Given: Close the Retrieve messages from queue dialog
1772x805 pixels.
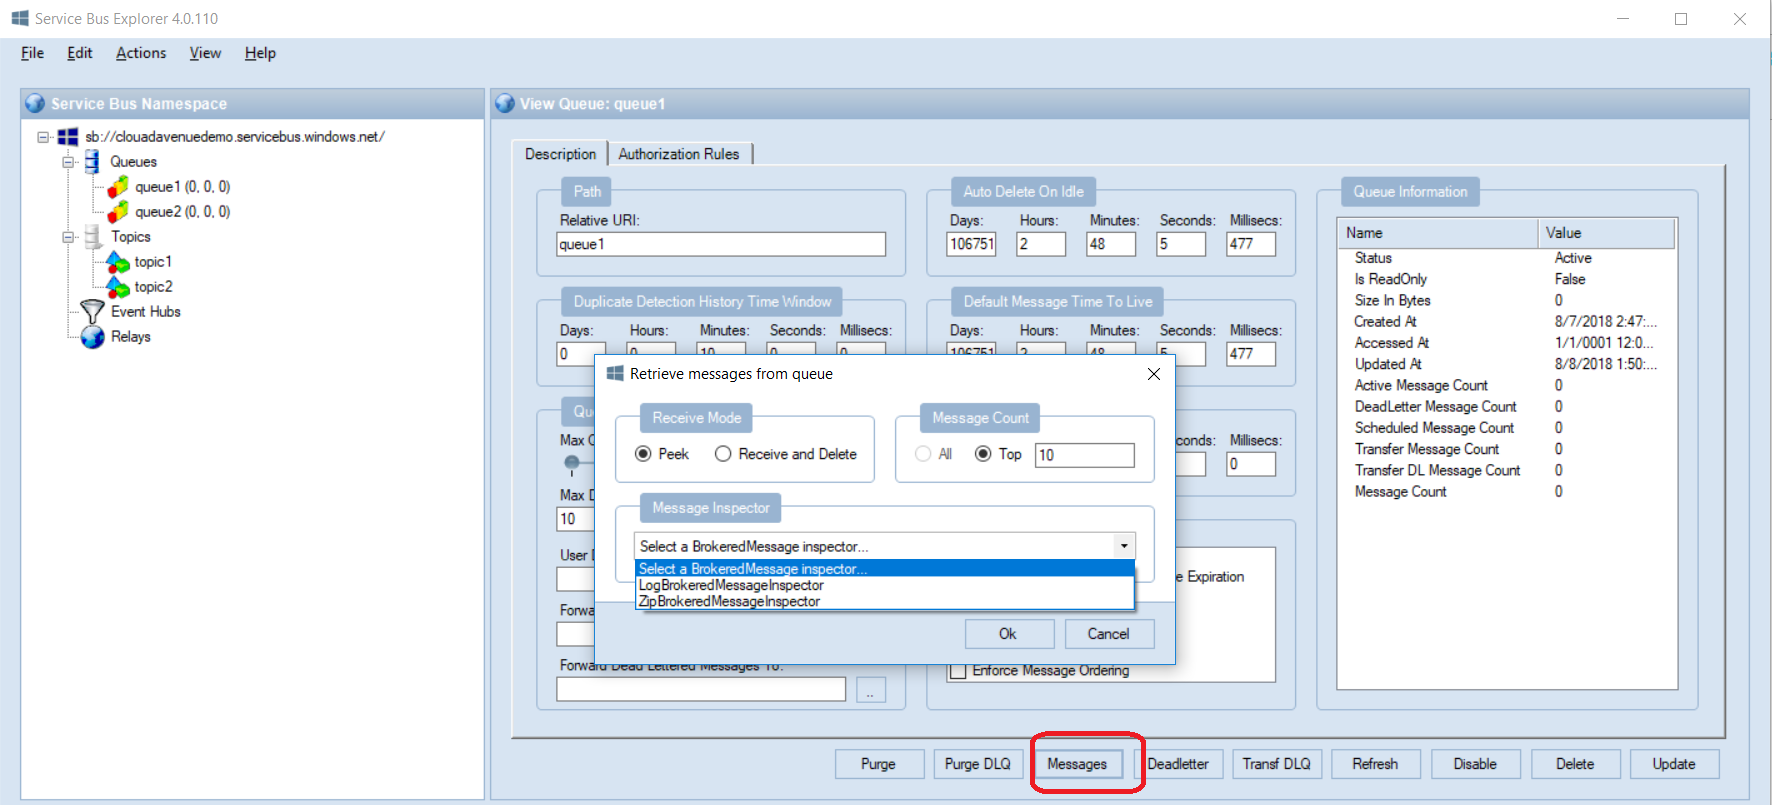Looking at the screenshot, I should click(x=1154, y=374).
